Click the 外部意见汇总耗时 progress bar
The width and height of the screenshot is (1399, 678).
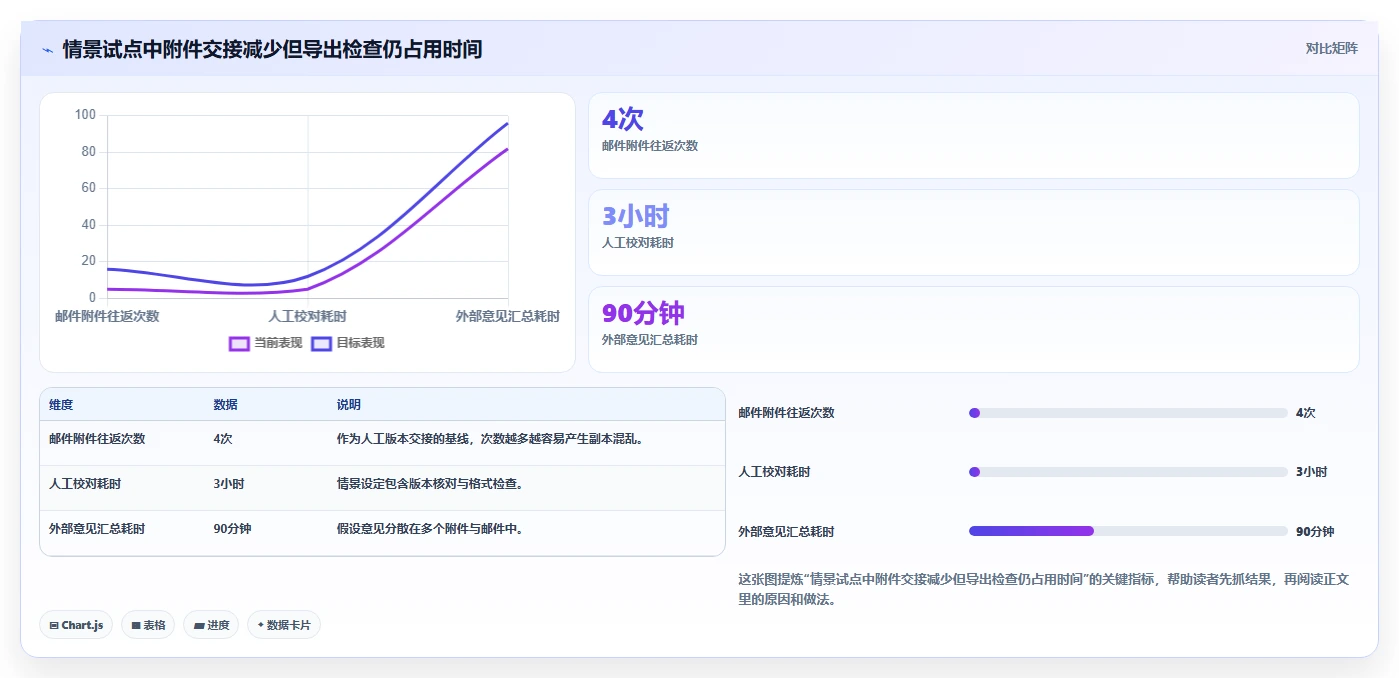(x=1128, y=531)
